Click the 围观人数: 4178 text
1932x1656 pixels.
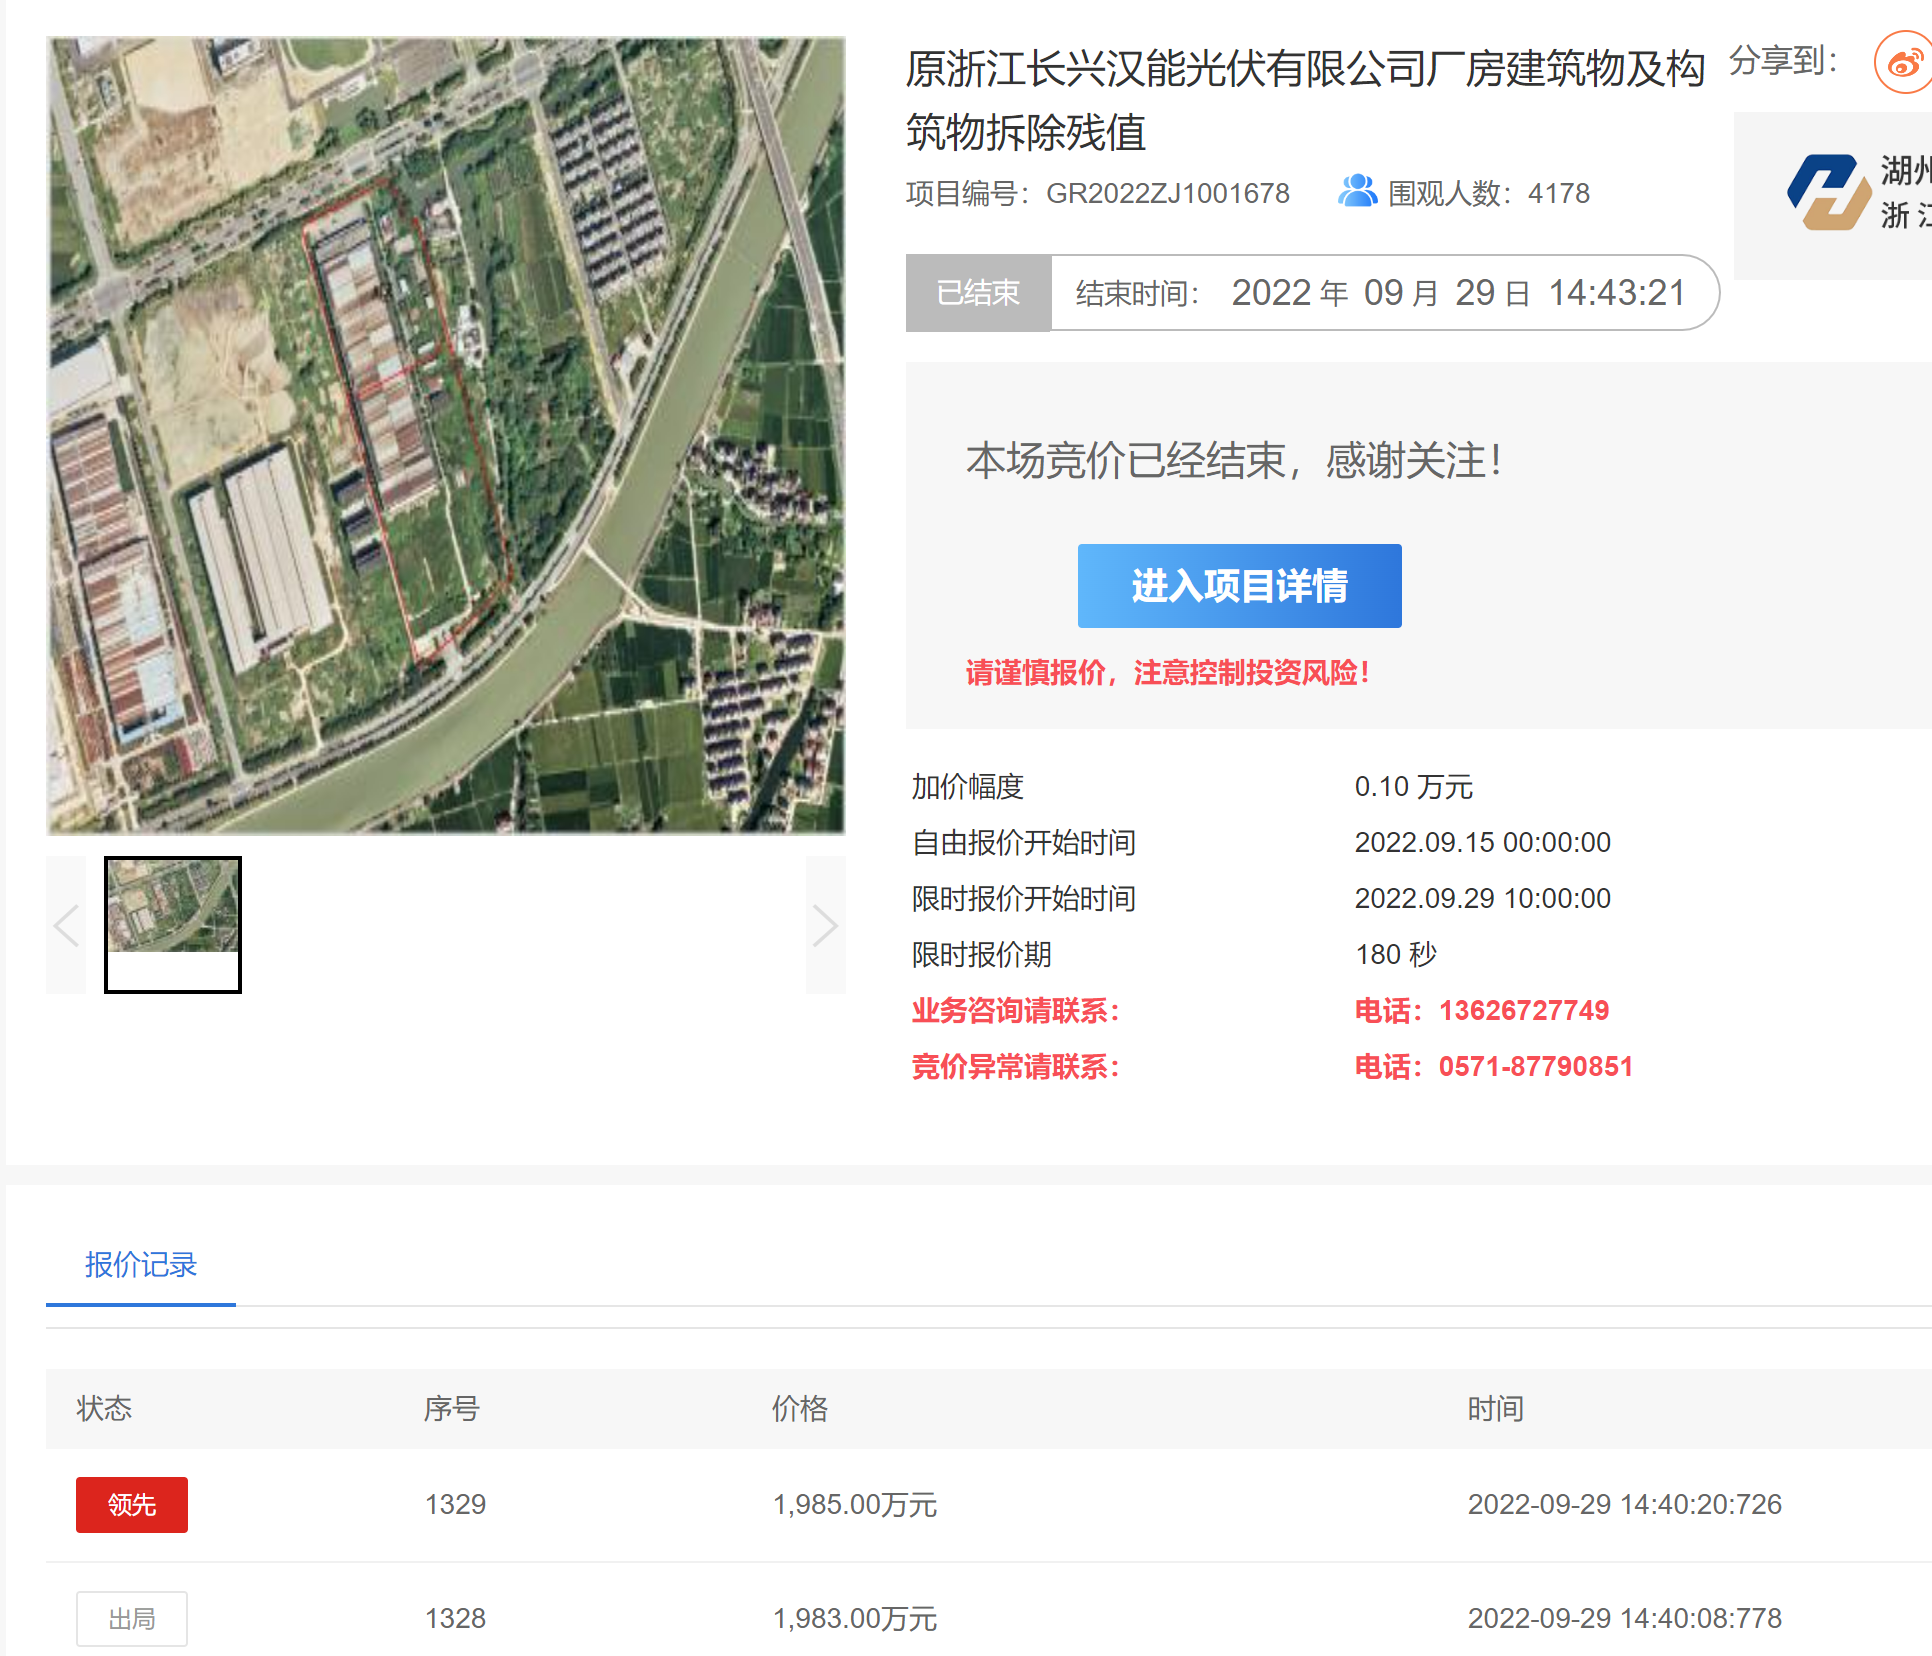(1488, 193)
